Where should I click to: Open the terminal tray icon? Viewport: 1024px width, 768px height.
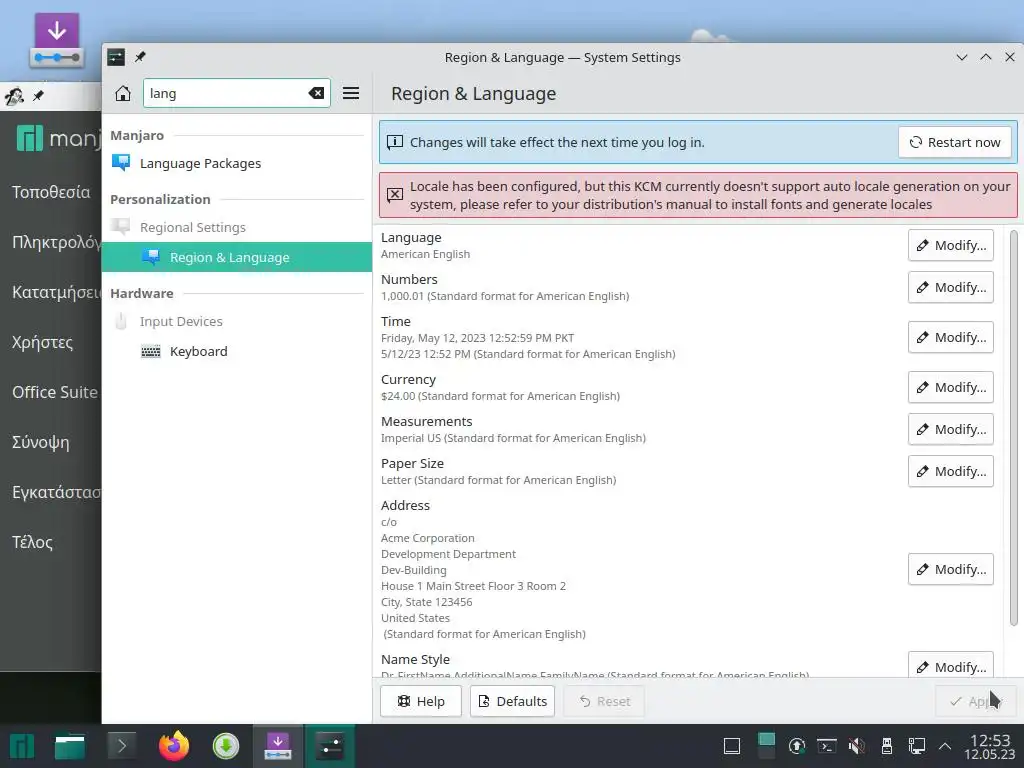click(827, 746)
